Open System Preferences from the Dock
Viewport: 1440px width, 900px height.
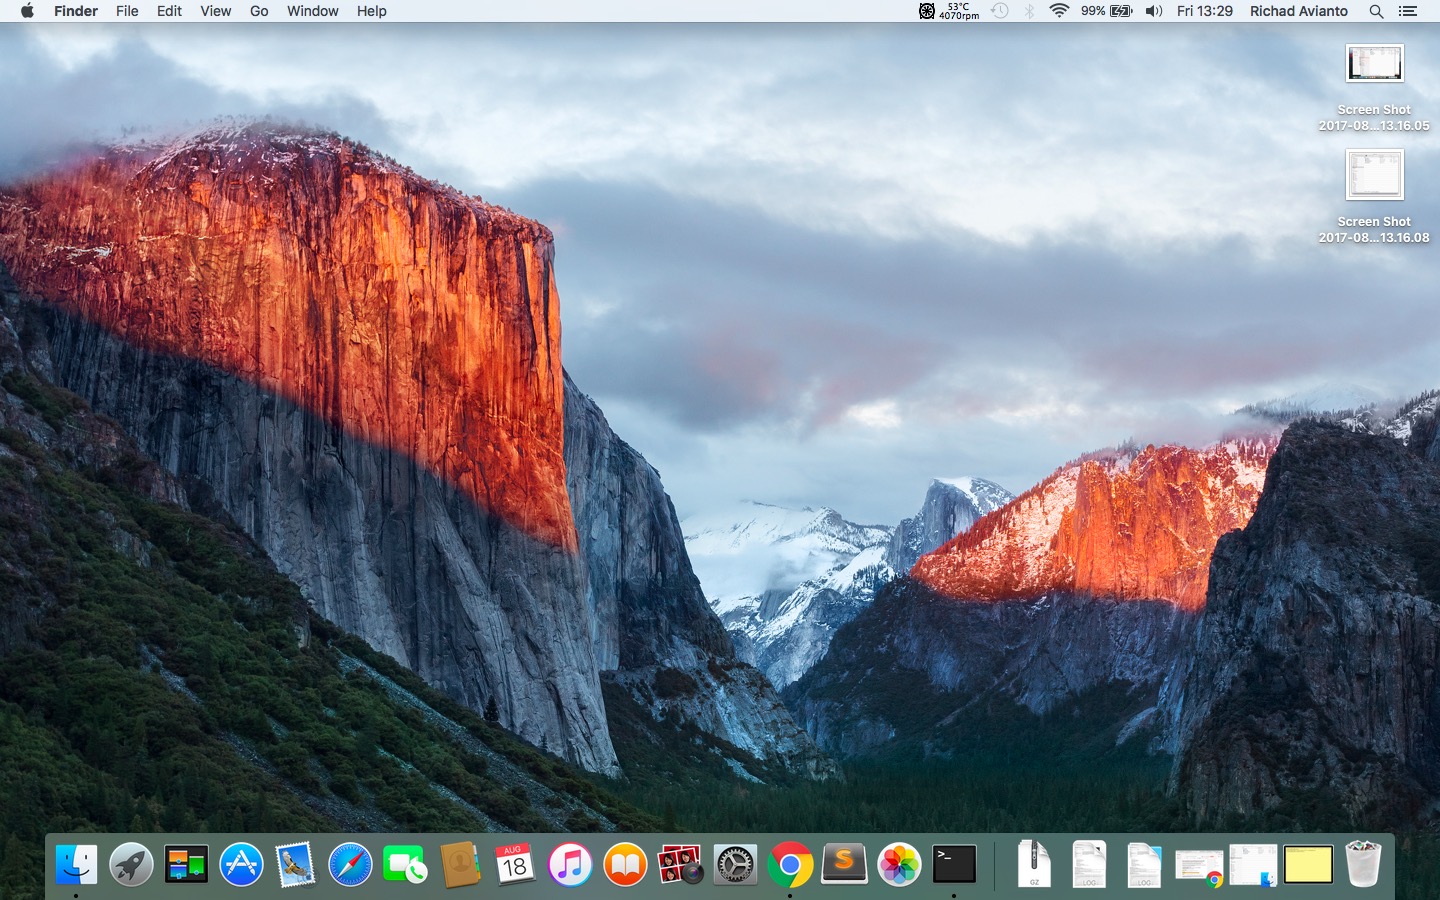click(x=735, y=865)
